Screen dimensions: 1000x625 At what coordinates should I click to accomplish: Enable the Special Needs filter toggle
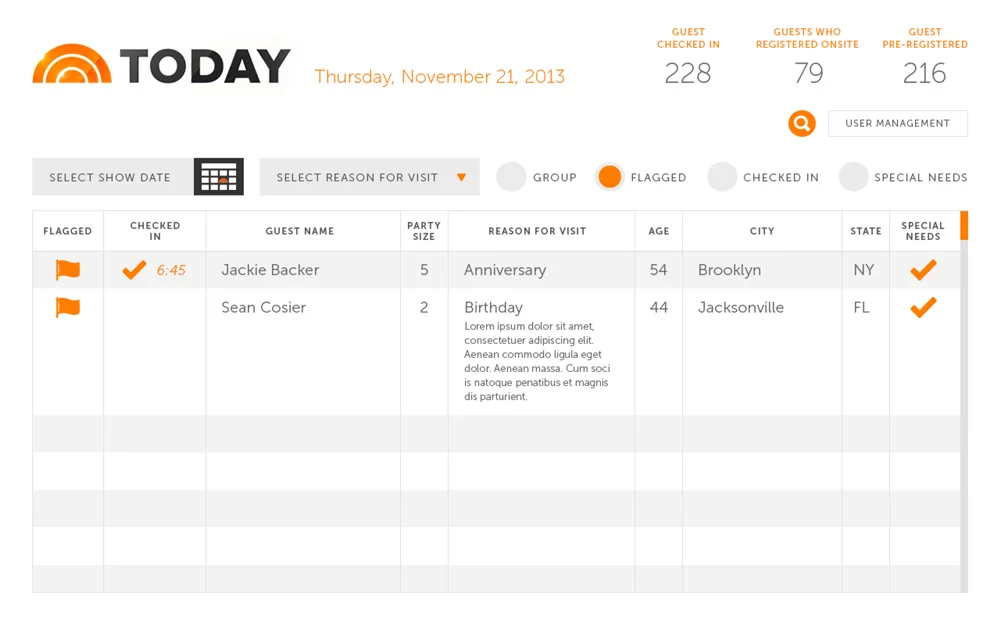pyautogui.click(x=853, y=177)
